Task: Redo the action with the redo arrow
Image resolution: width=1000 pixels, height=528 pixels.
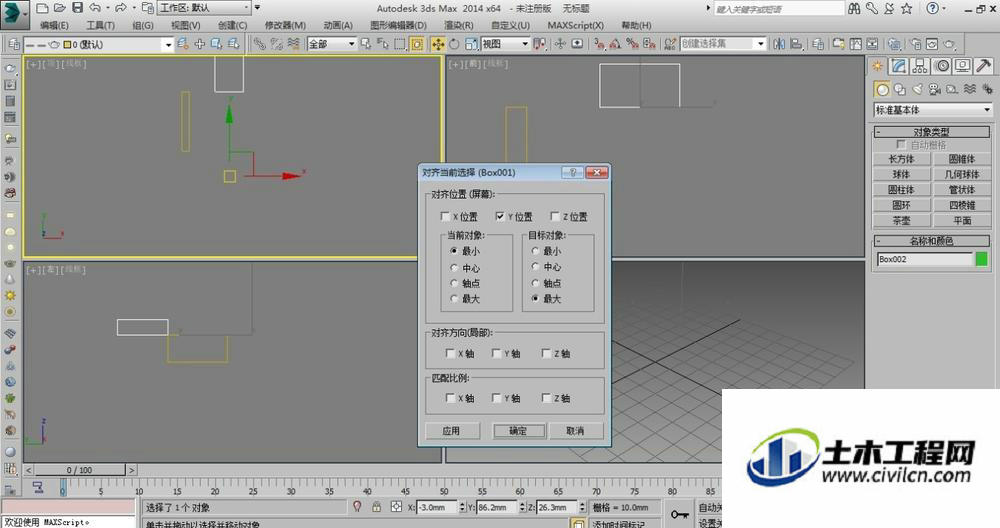Action: click(x=120, y=8)
